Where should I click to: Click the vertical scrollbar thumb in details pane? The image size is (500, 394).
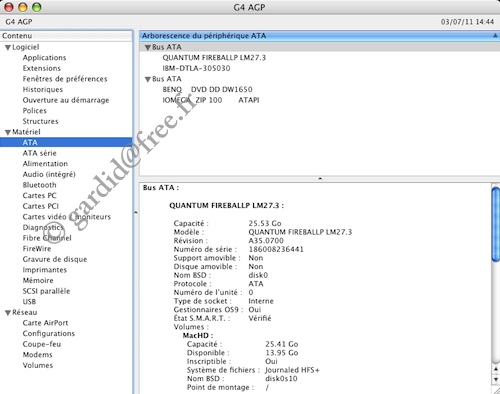[496, 224]
